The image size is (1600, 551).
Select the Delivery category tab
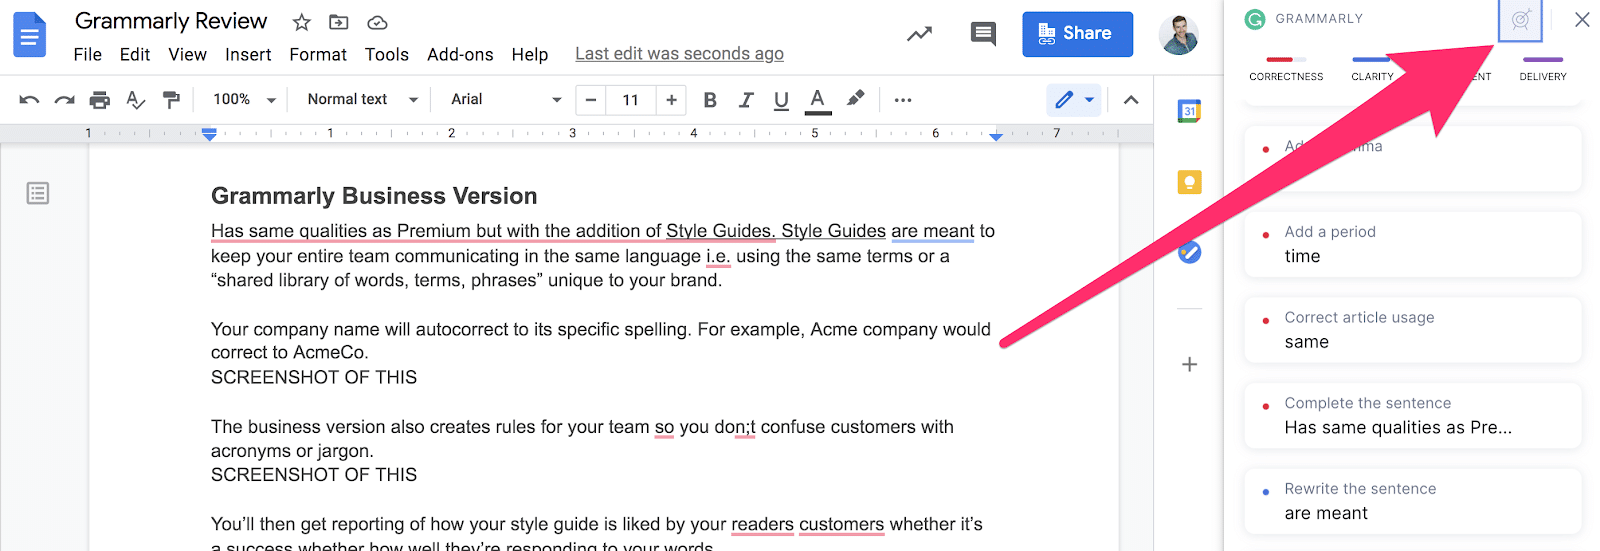click(1543, 69)
